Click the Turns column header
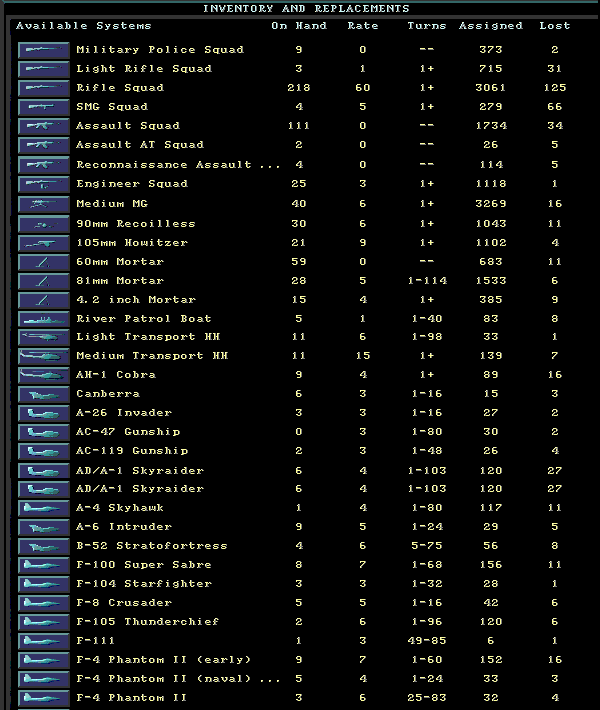The width and height of the screenshot is (600, 710). [427, 26]
